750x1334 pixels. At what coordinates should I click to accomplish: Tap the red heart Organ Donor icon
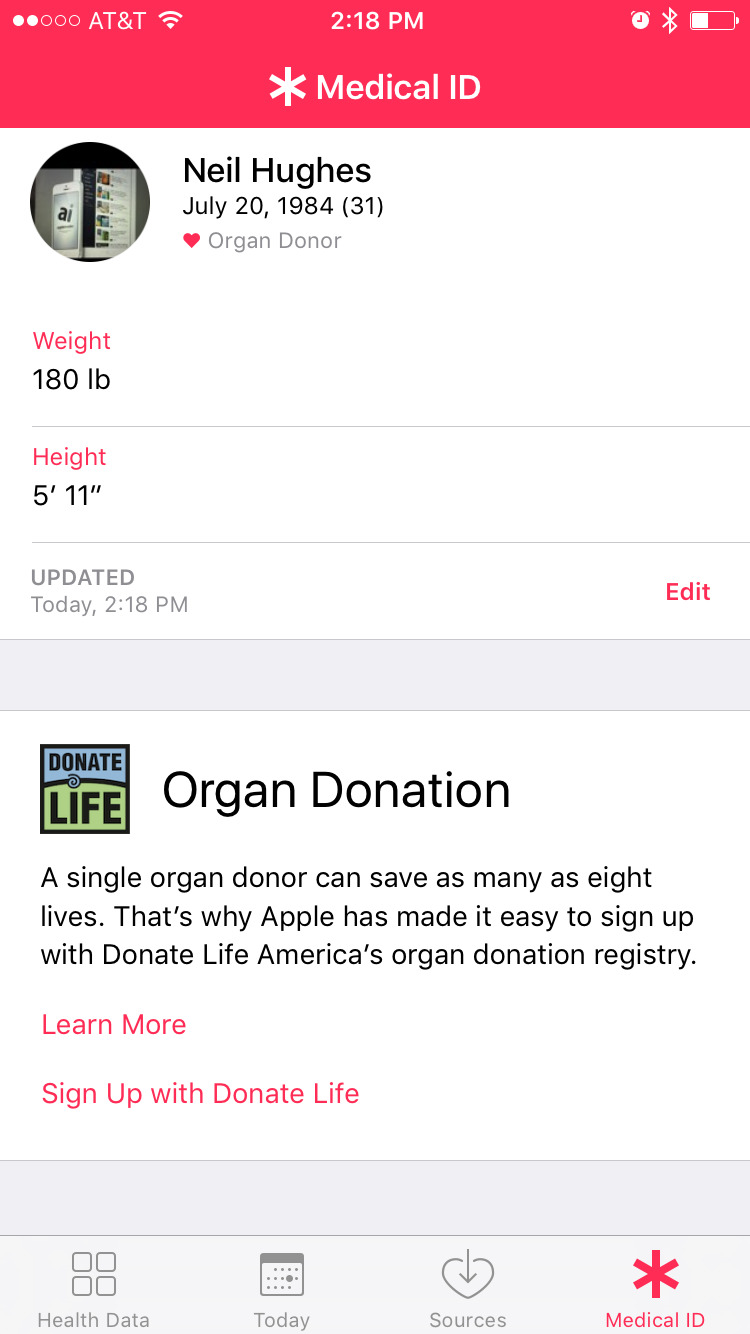[x=192, y=241]
